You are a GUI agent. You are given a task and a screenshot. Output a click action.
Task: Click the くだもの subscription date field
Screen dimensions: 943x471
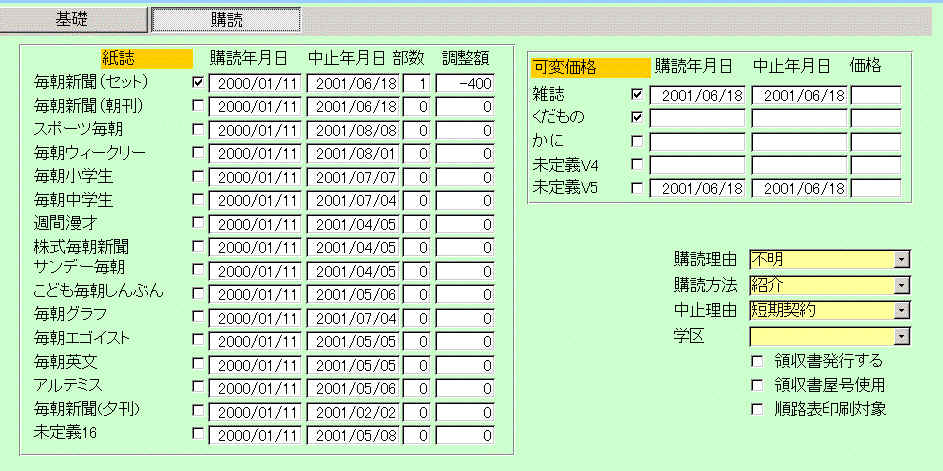point(697,119)
